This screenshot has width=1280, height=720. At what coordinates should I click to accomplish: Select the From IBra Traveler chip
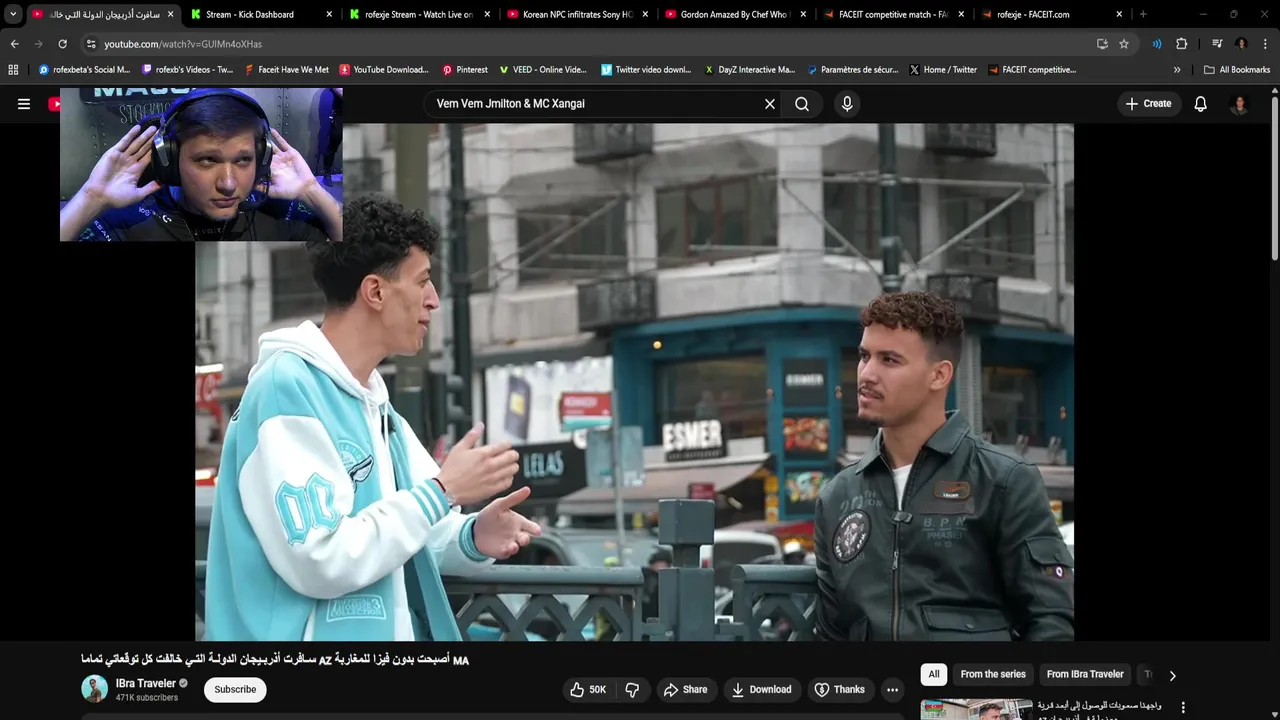pyautogui.click(x=1085, y=674)
